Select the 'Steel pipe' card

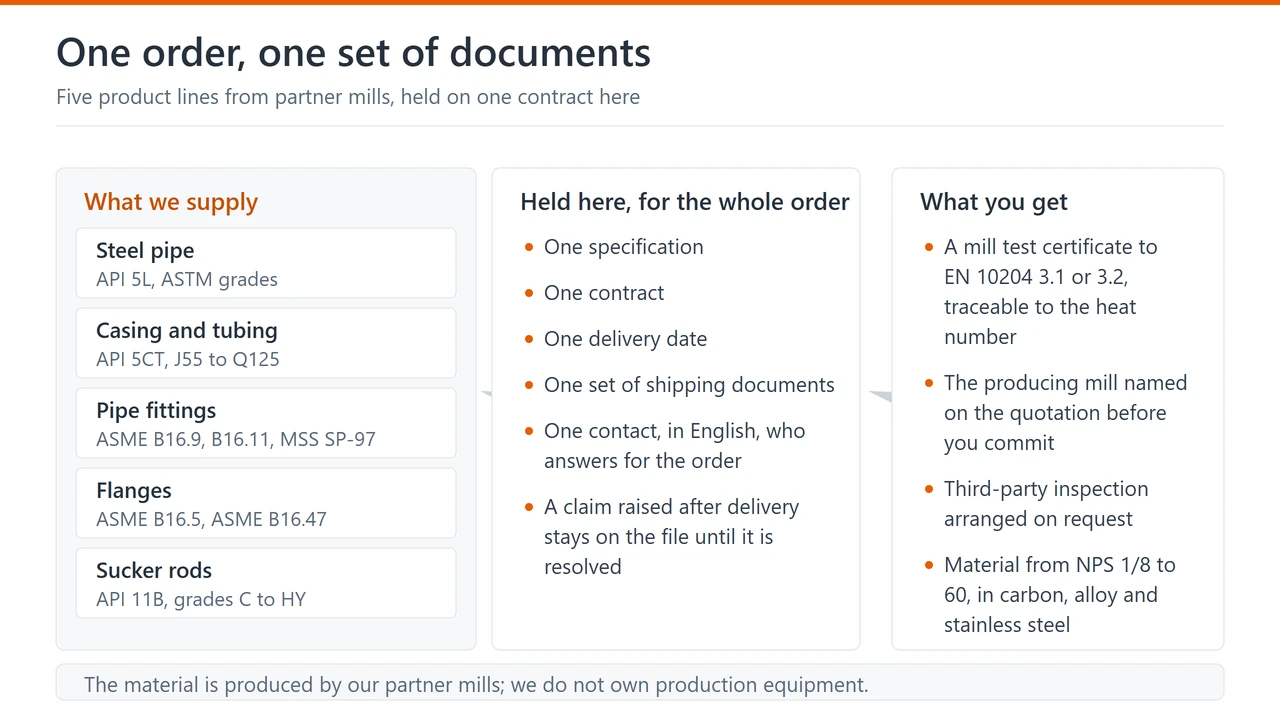266,263
